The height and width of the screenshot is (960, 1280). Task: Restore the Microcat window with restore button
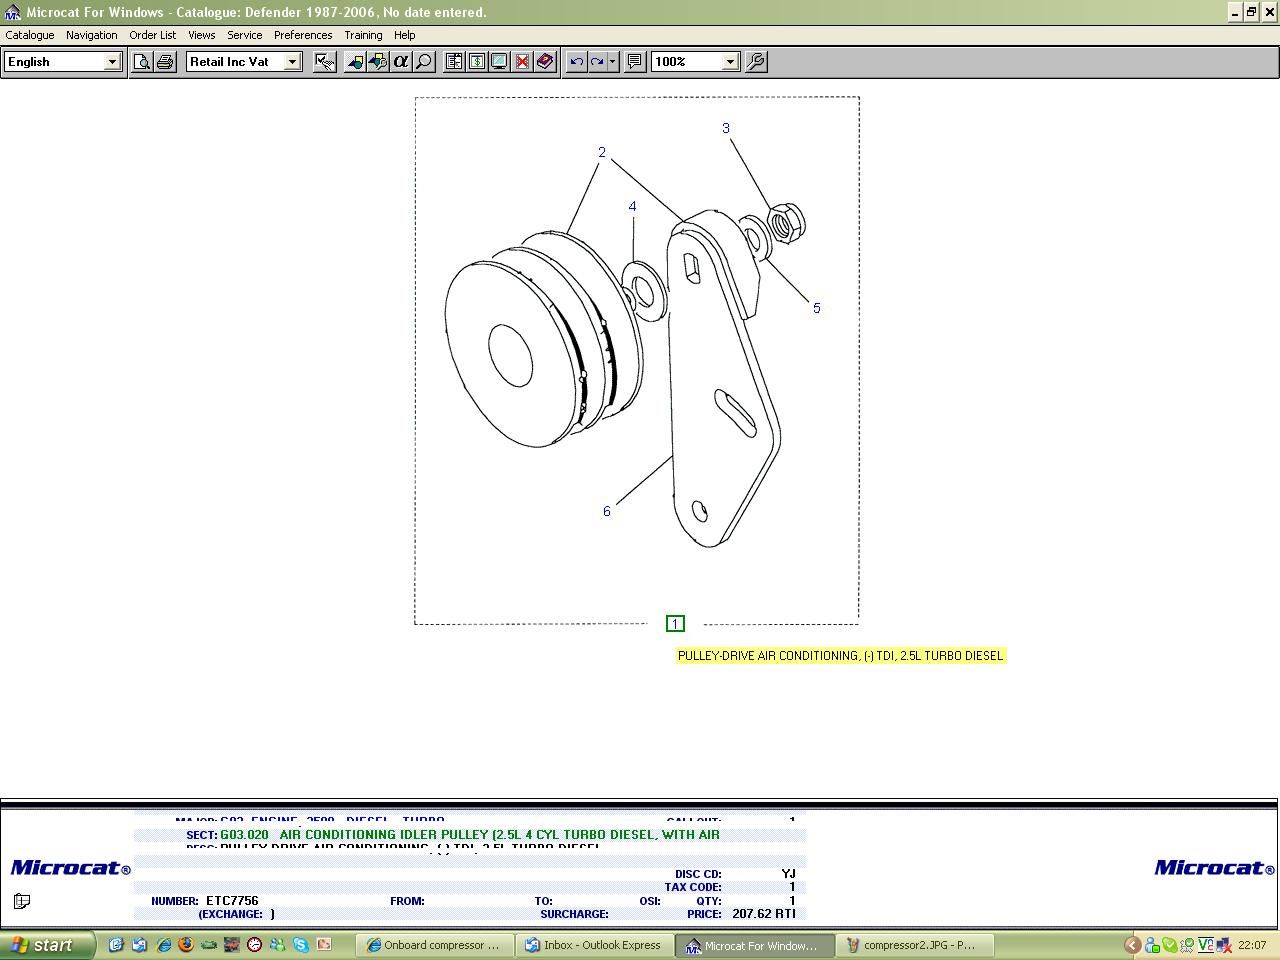click(x=1251, y=12)
